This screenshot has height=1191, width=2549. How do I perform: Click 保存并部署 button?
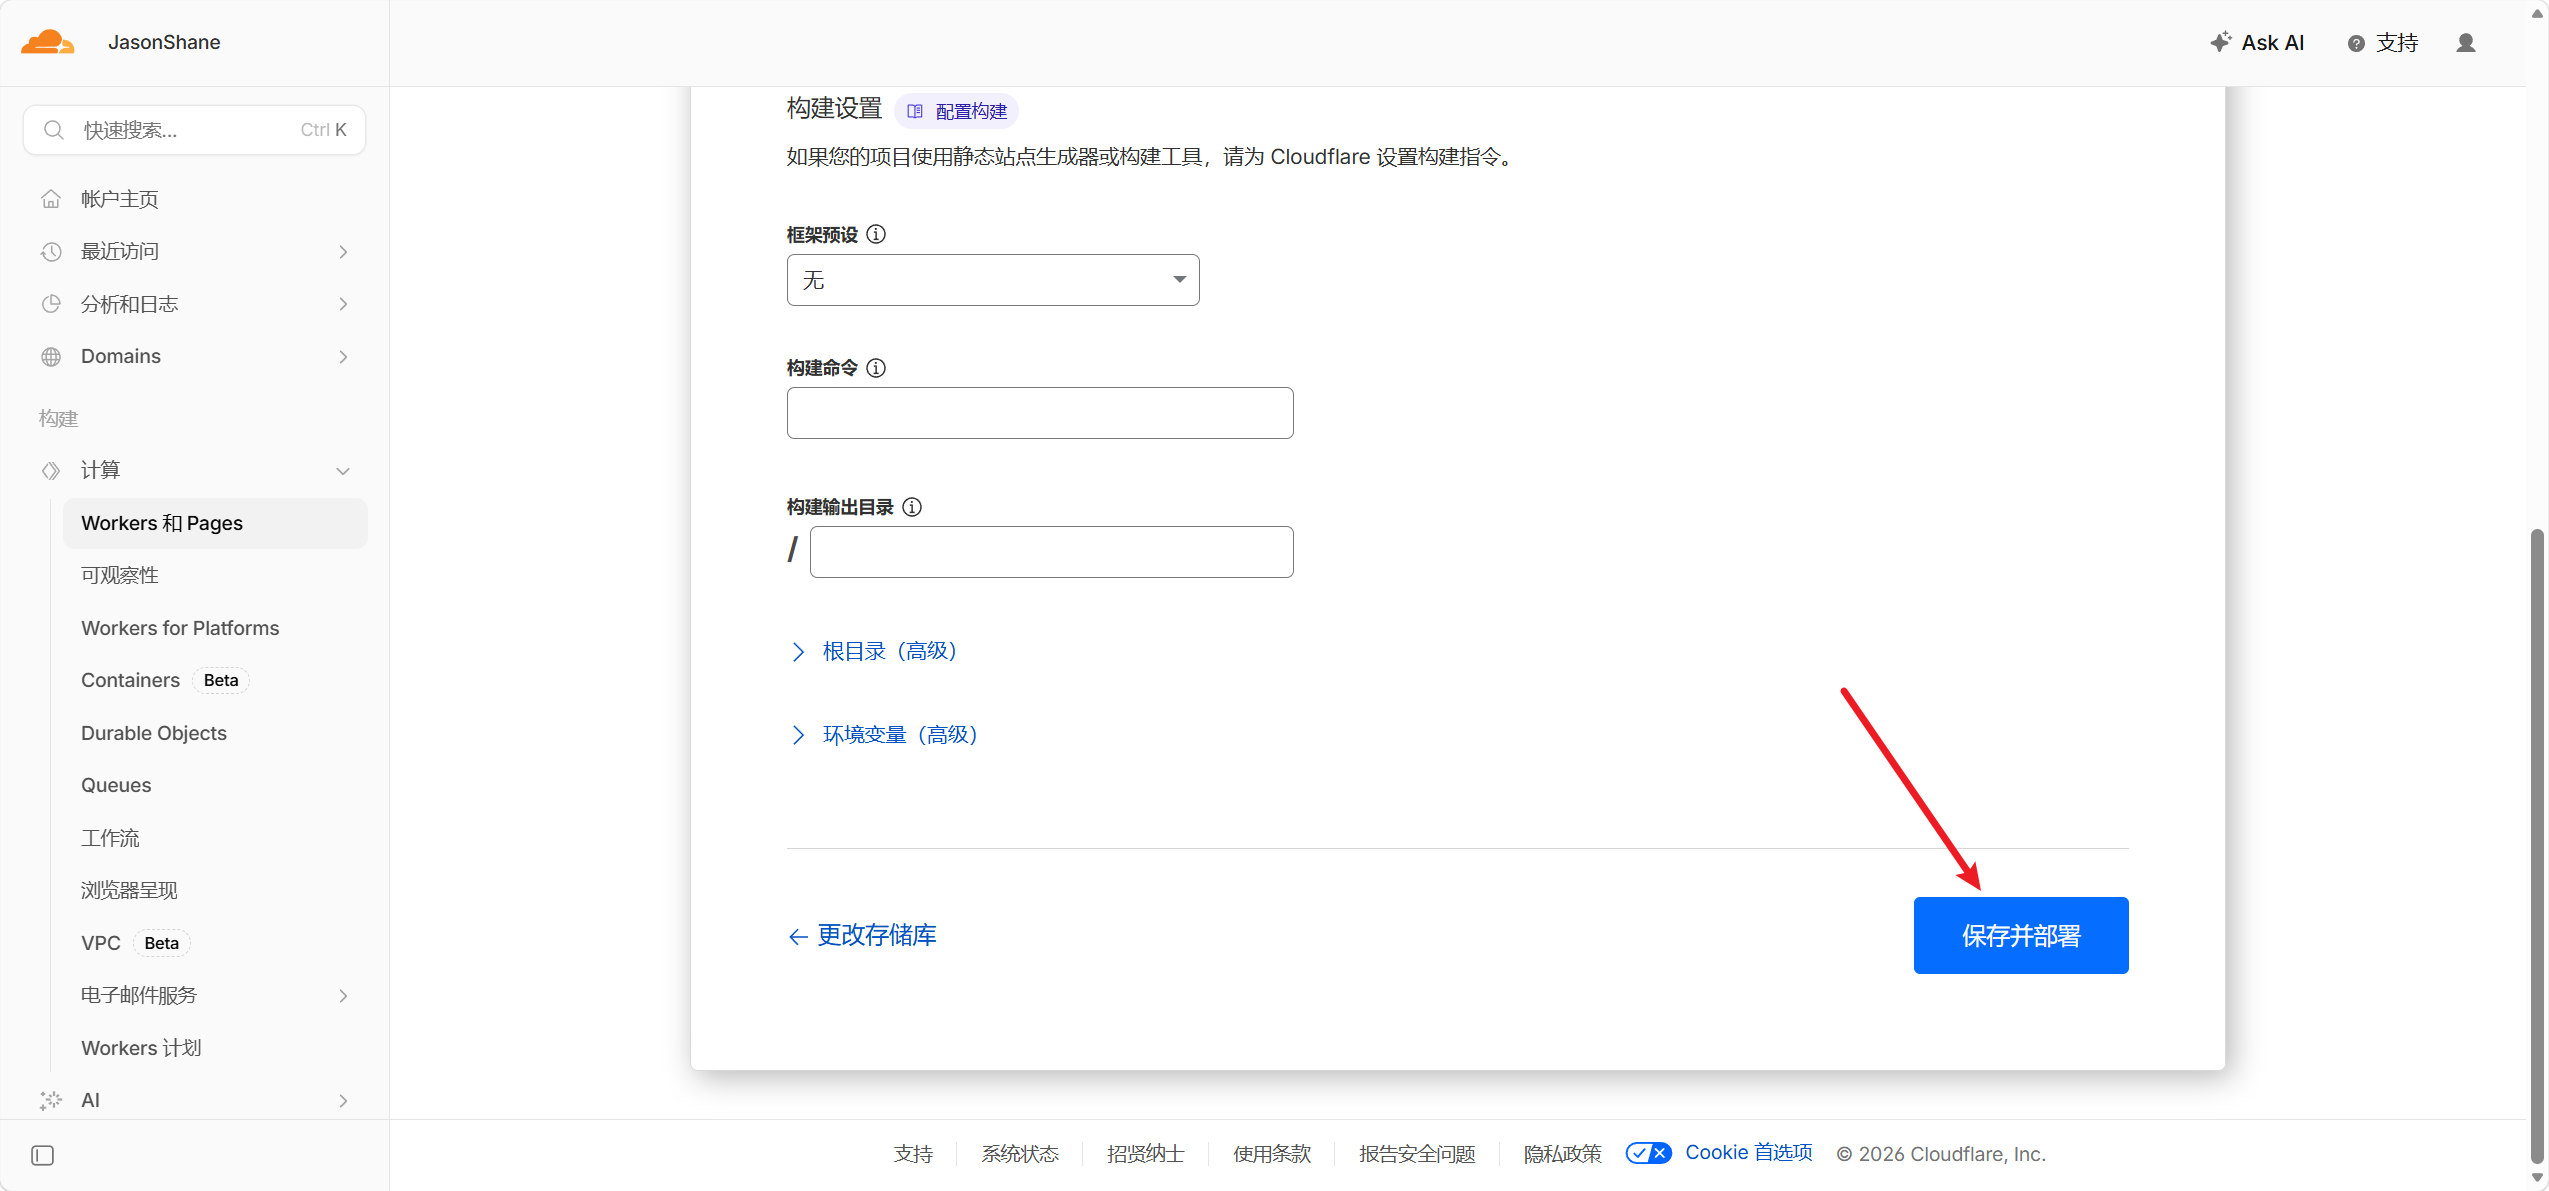point(2020,935)
